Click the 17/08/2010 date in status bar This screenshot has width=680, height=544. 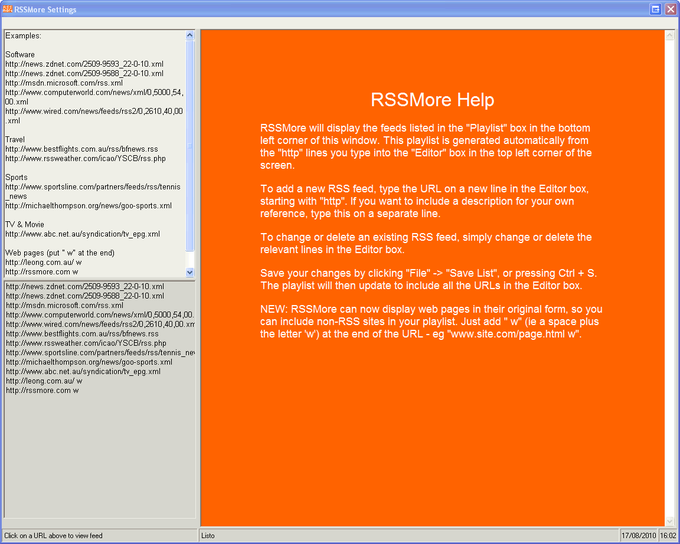639,536
